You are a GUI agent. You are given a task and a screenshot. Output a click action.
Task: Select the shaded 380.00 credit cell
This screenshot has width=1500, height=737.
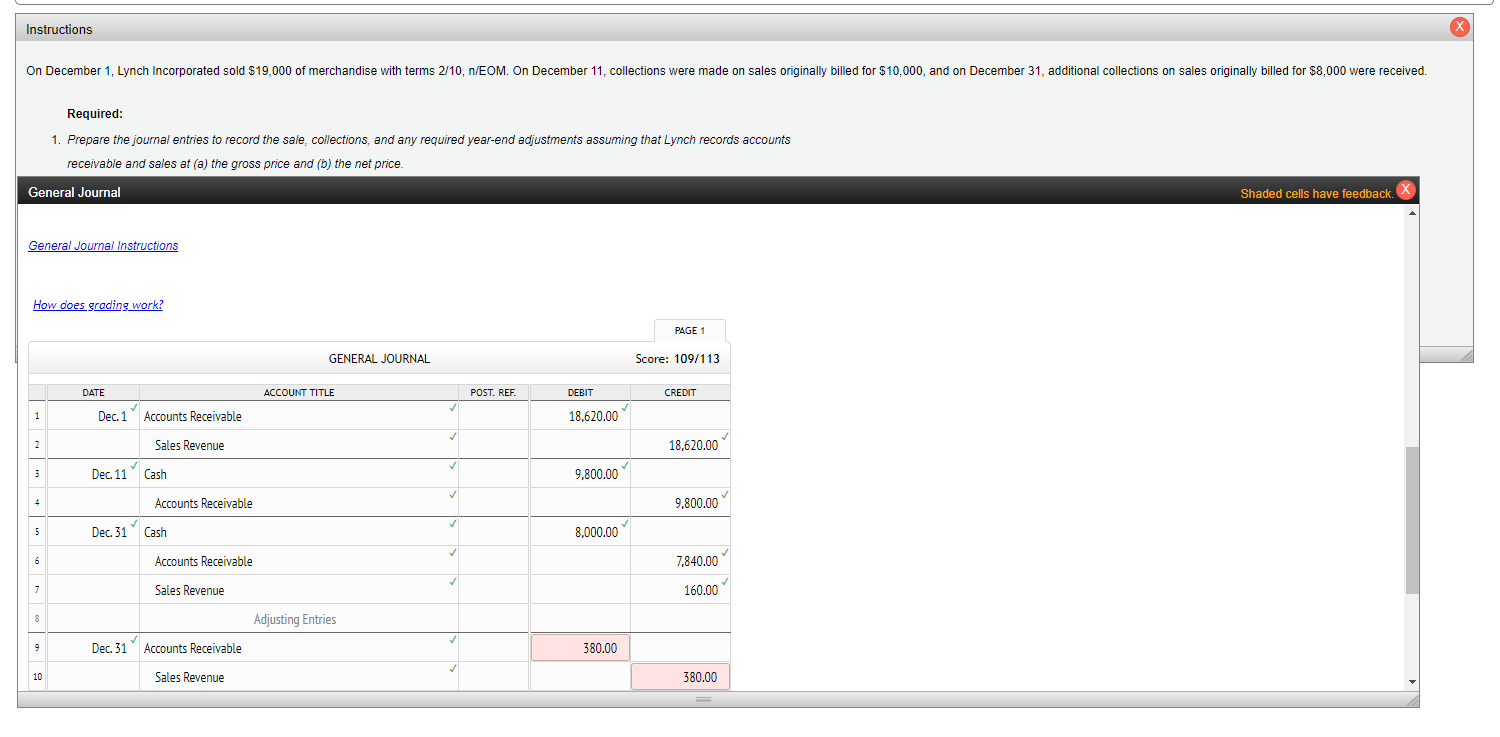click(680, 676)
